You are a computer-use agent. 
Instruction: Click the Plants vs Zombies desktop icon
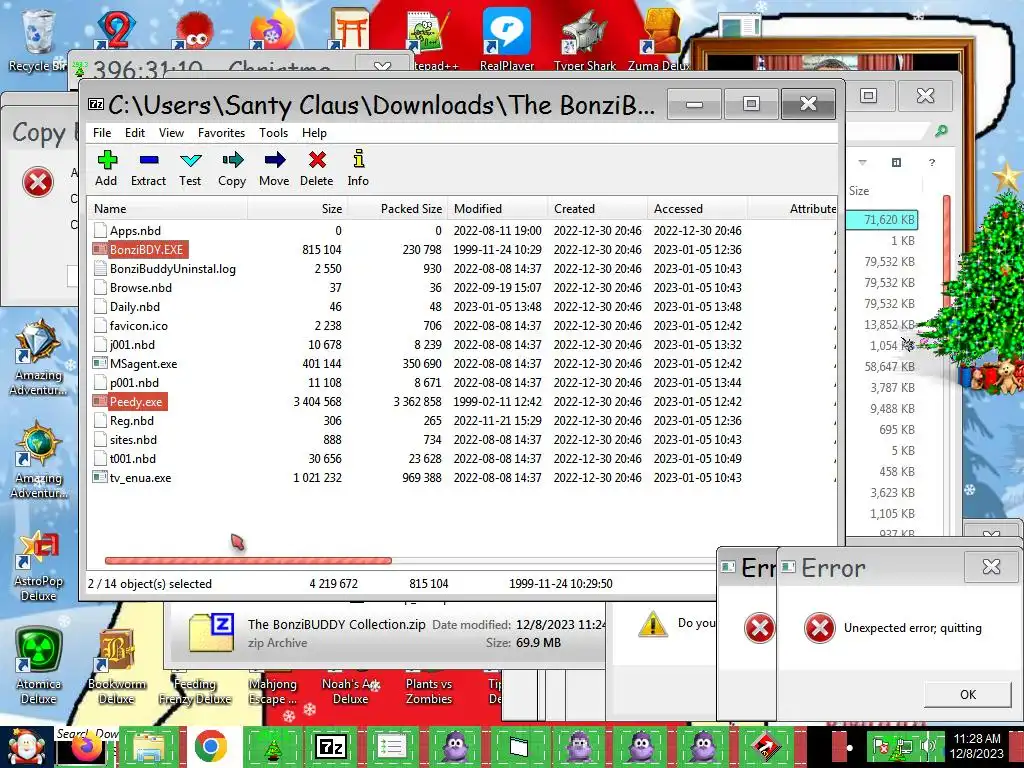pos(428,690)
